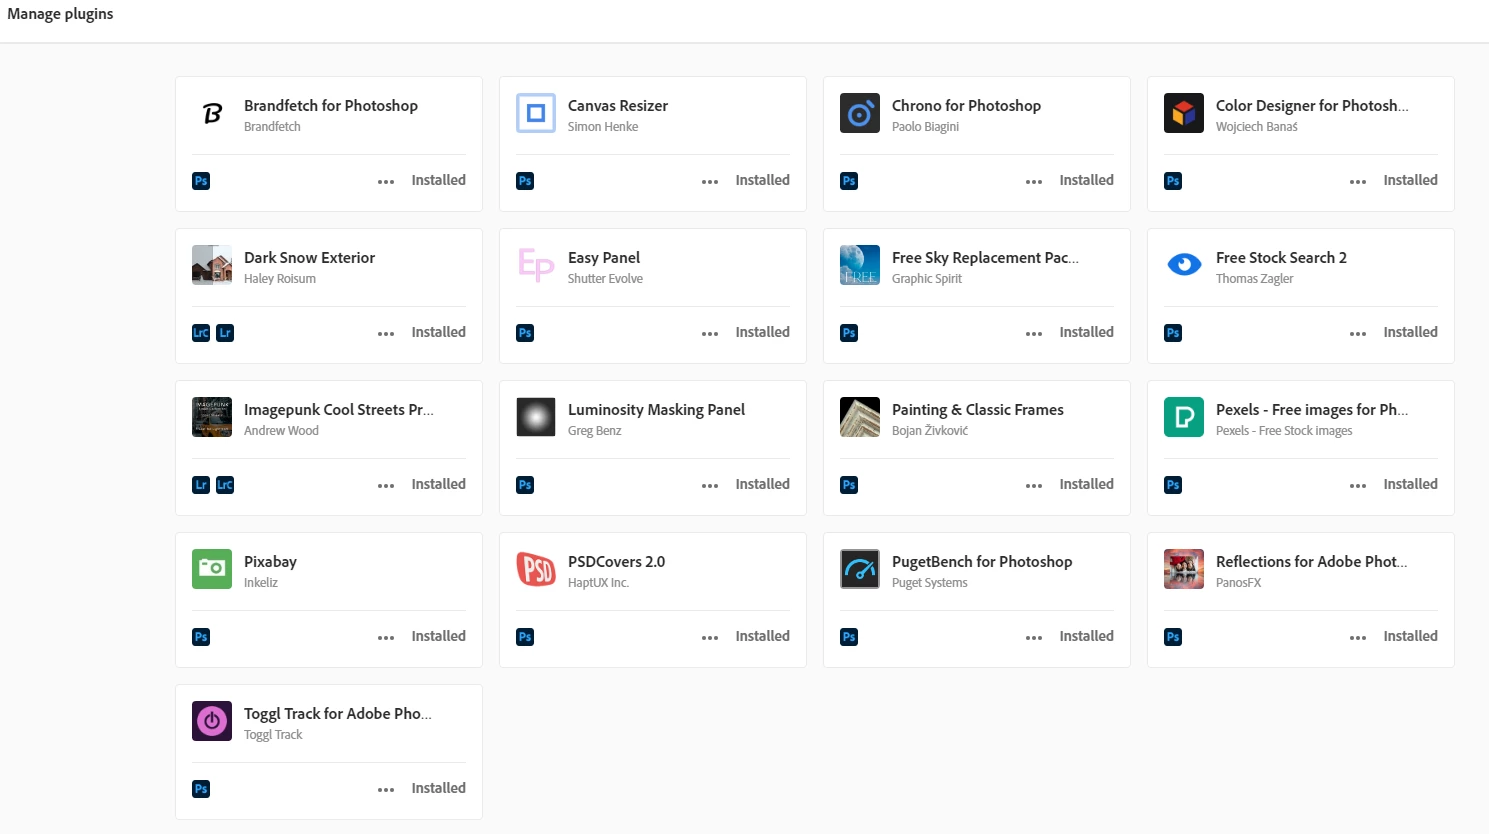Click the Brandfetch for Photoshop plugin icon

coord(212,114)
